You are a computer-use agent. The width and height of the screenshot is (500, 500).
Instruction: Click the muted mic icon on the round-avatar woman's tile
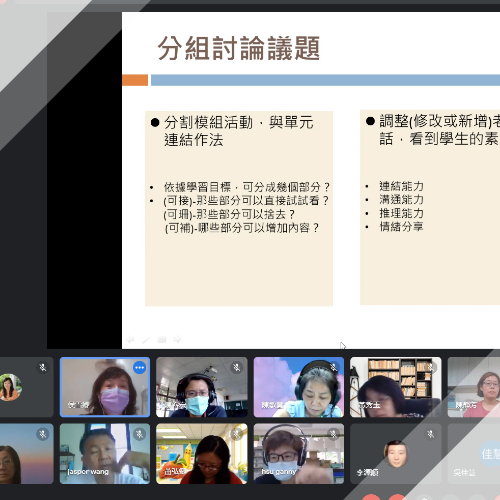pyautogui.click(x=43, y=367)
